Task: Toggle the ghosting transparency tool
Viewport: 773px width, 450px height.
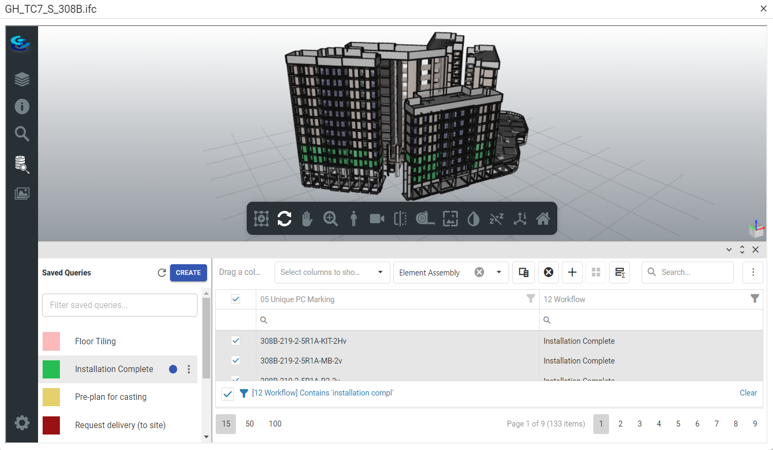Action: 473,218
